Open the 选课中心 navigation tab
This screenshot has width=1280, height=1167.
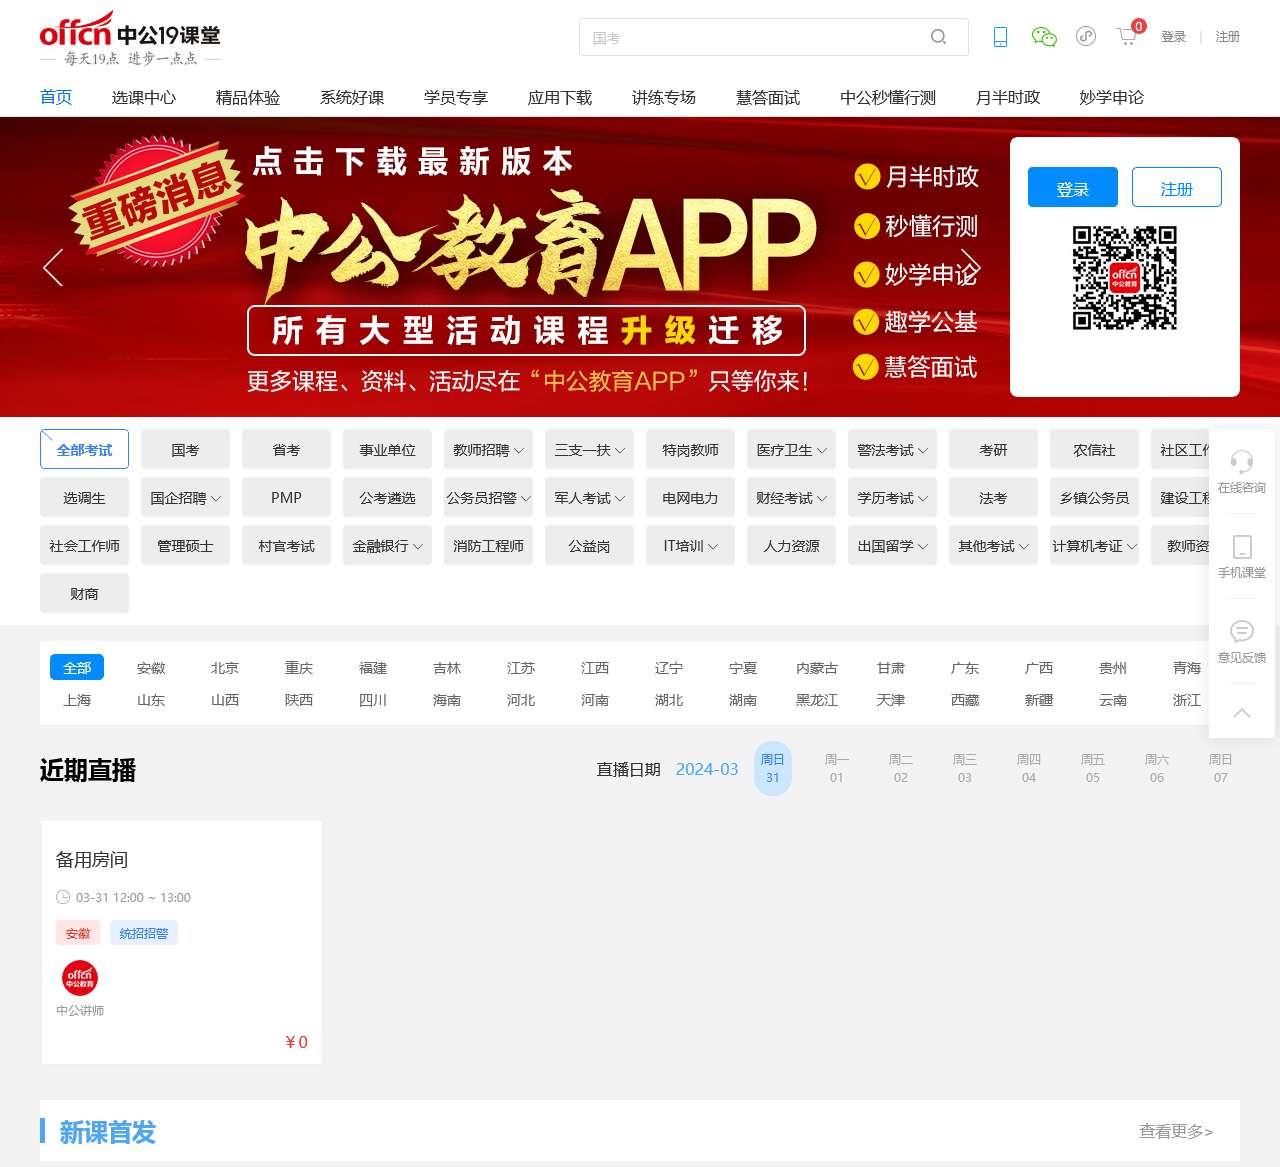[144, 97]
